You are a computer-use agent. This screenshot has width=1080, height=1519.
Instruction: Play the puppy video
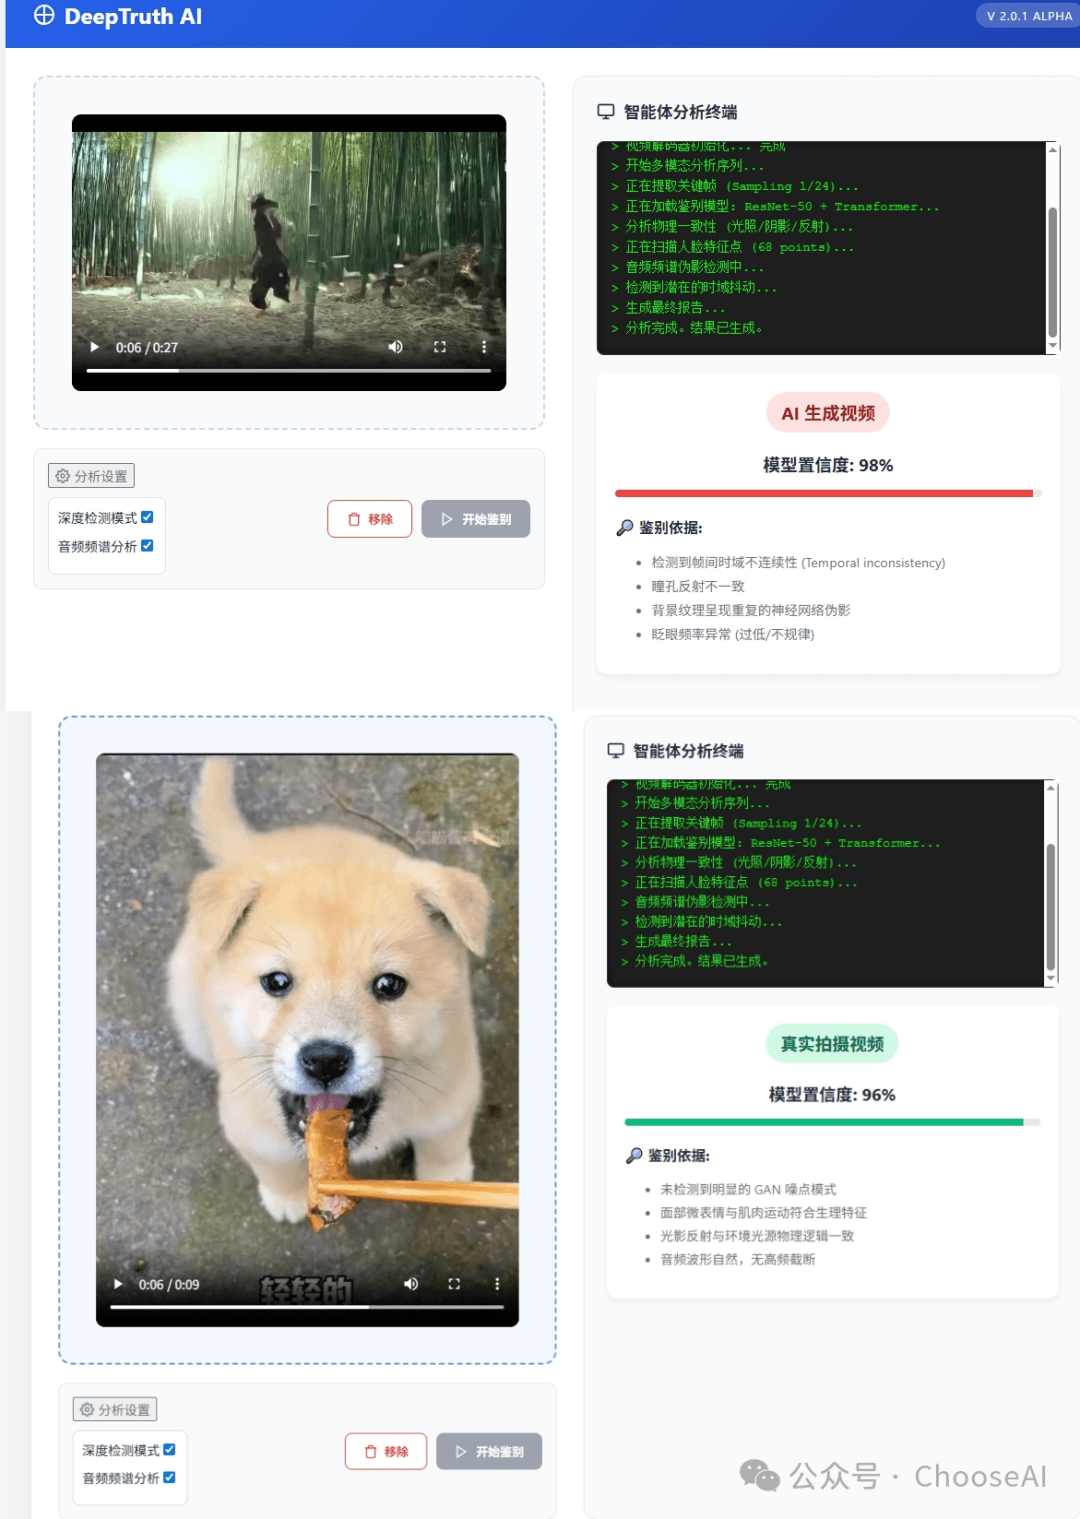coord(118,1284)
